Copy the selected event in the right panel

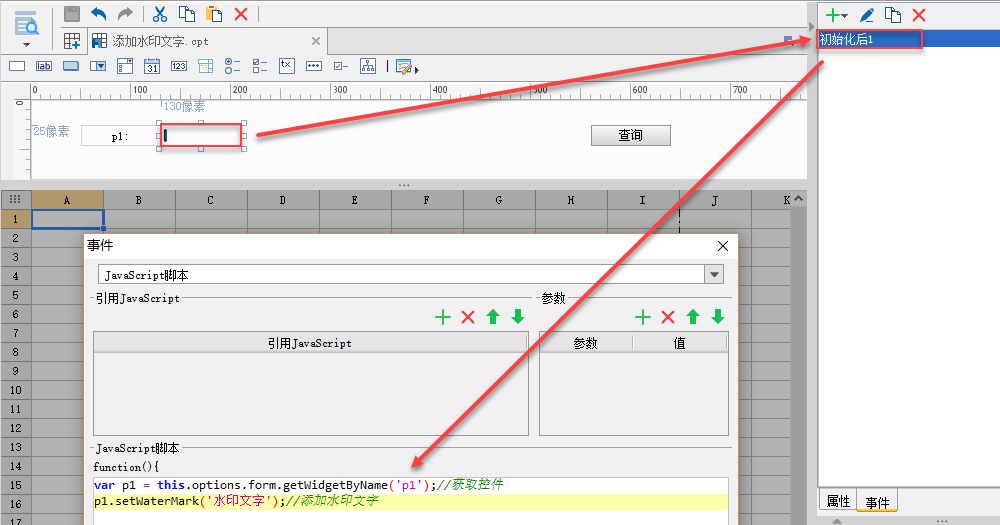(893, 15)
